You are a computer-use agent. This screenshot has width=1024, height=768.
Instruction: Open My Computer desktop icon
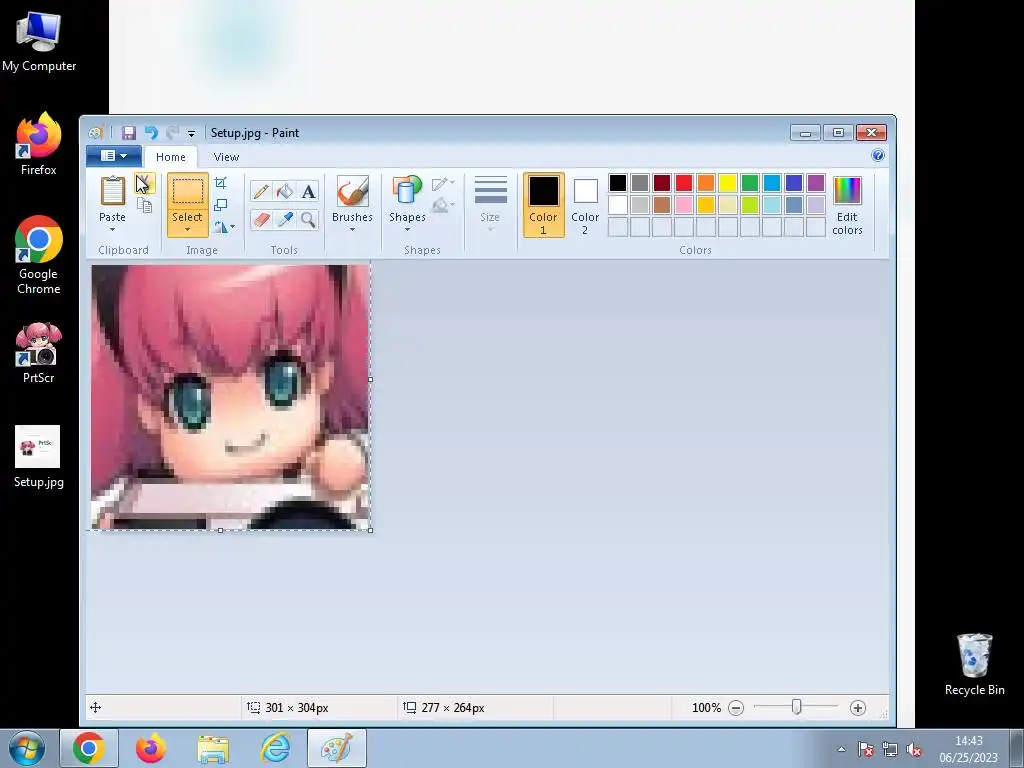click(39, 40)
